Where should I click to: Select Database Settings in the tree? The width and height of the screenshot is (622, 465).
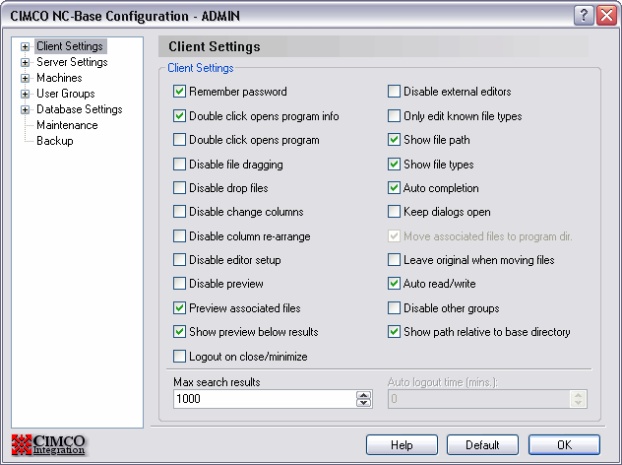tap(79, 109)
